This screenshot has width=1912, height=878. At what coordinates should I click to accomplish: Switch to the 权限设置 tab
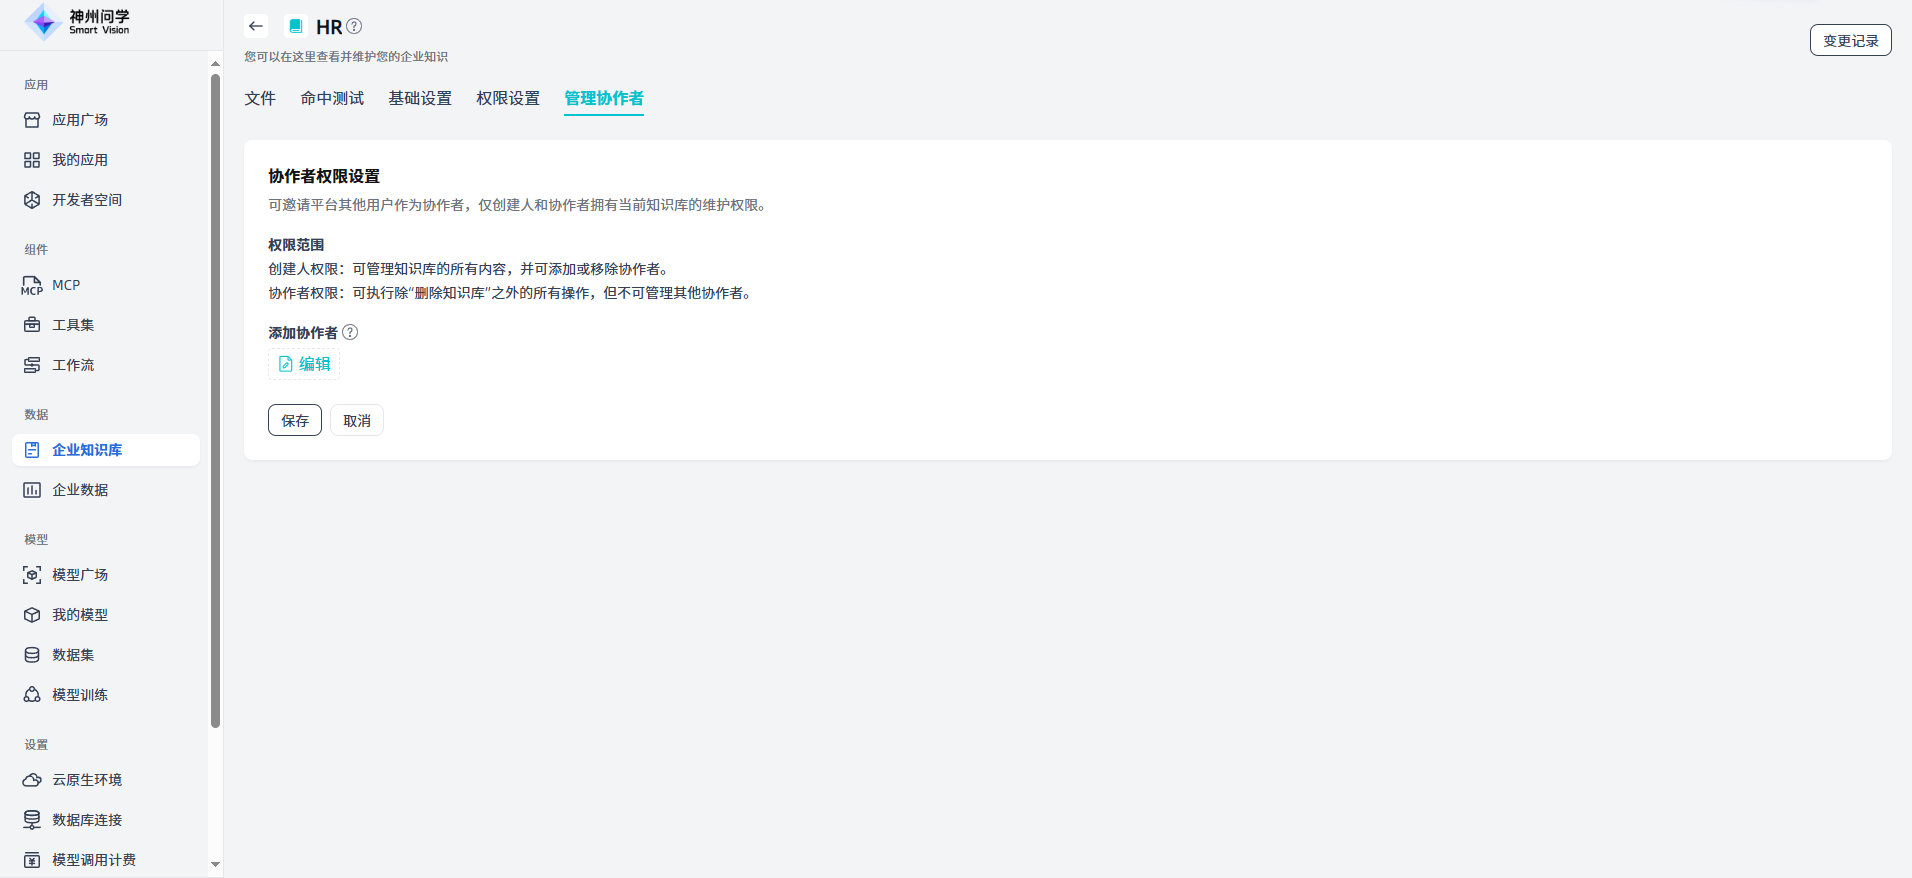click(508, 98)
